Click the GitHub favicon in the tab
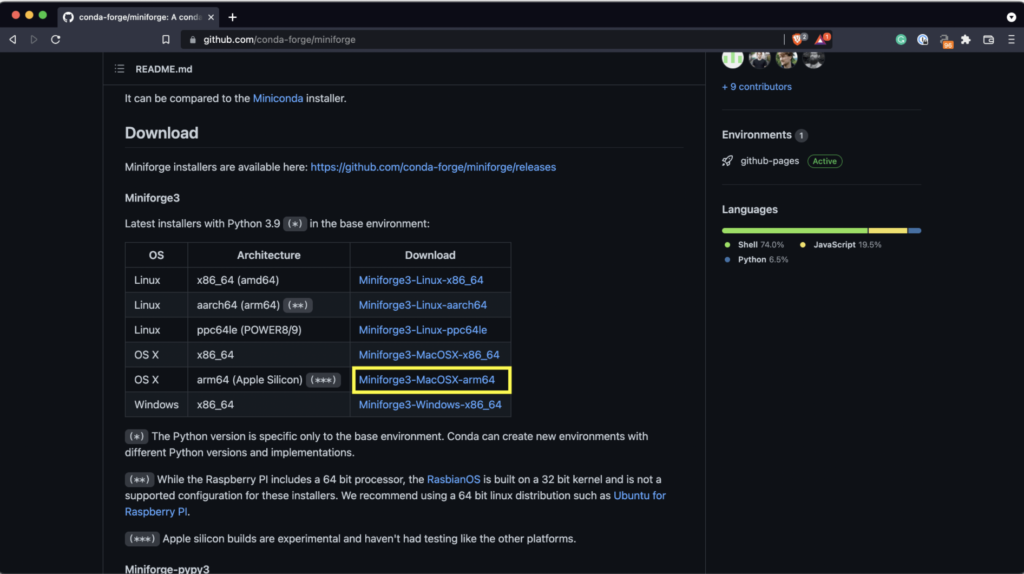 coord(68,17)
